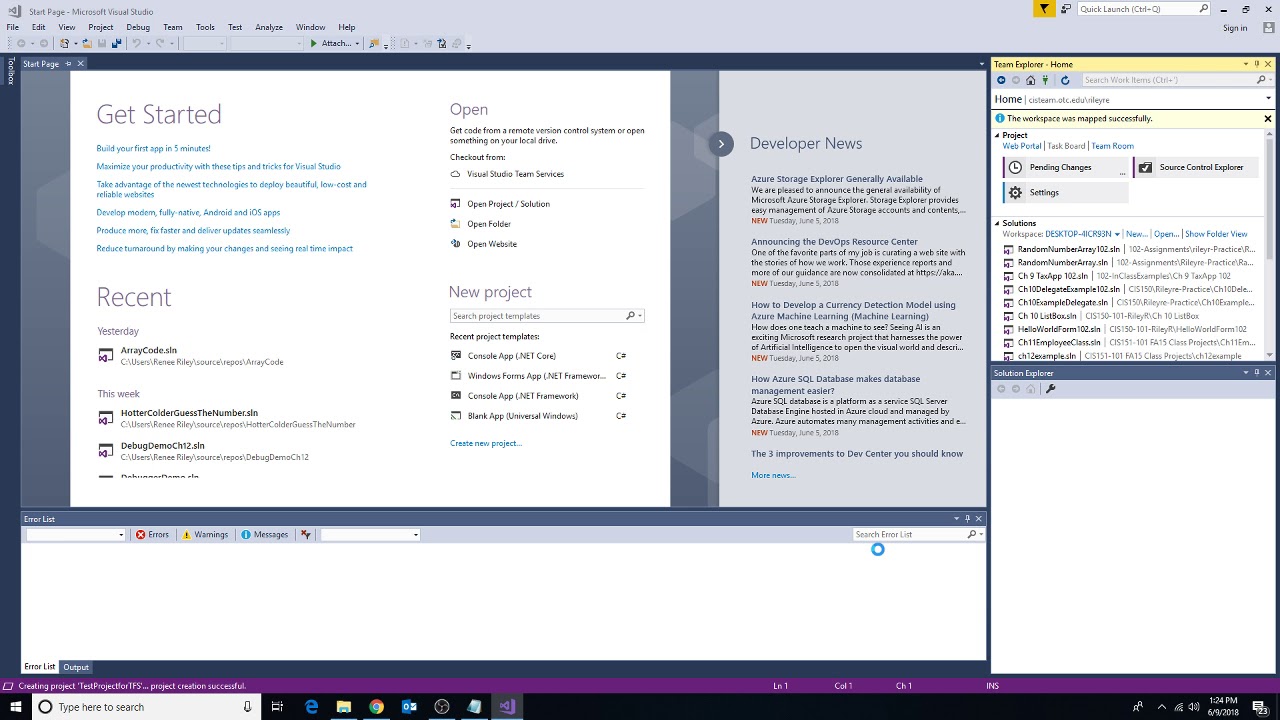Click the Open File toolbar icon
The image size is (1280, 720).
click(87, 43)
